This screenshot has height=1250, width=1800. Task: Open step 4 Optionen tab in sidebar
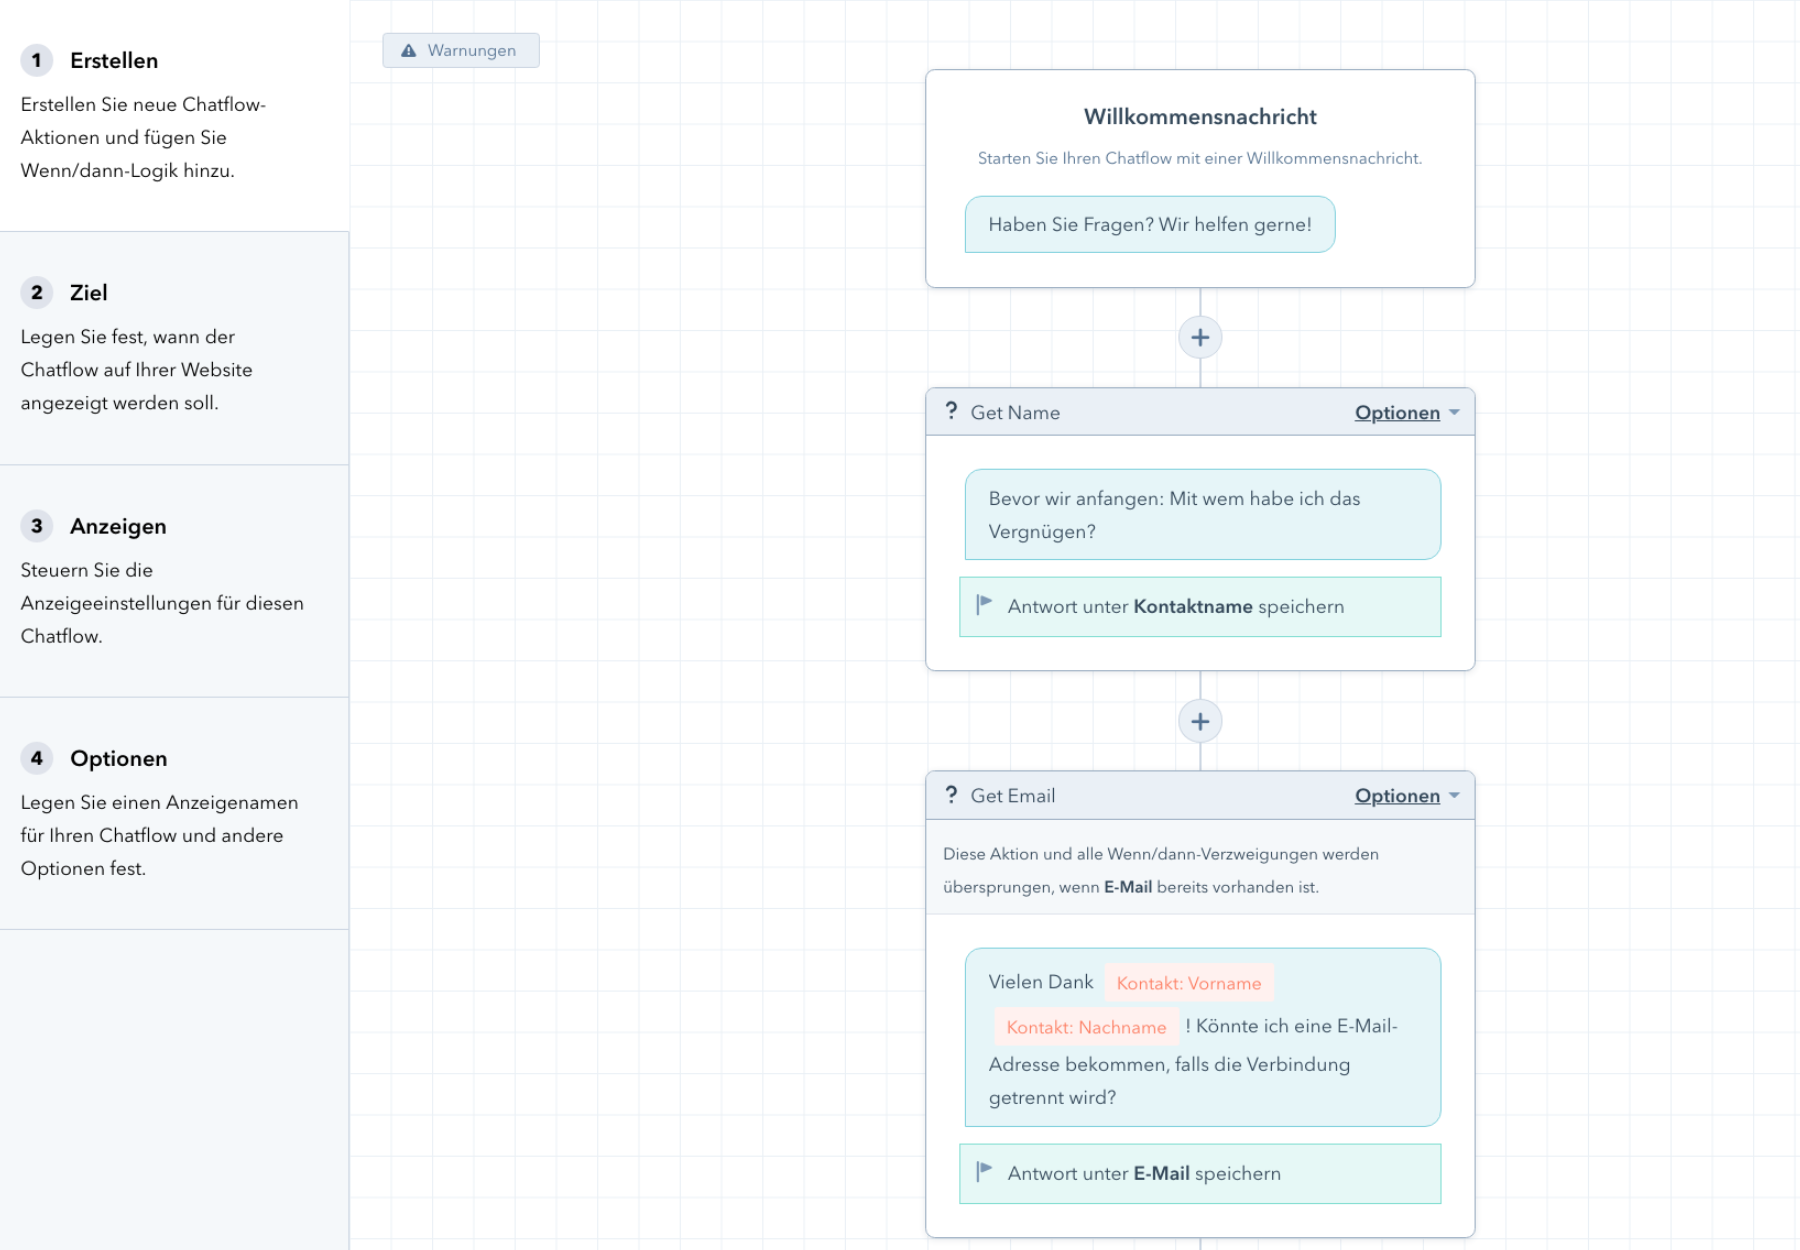click(x=174, y=813)
